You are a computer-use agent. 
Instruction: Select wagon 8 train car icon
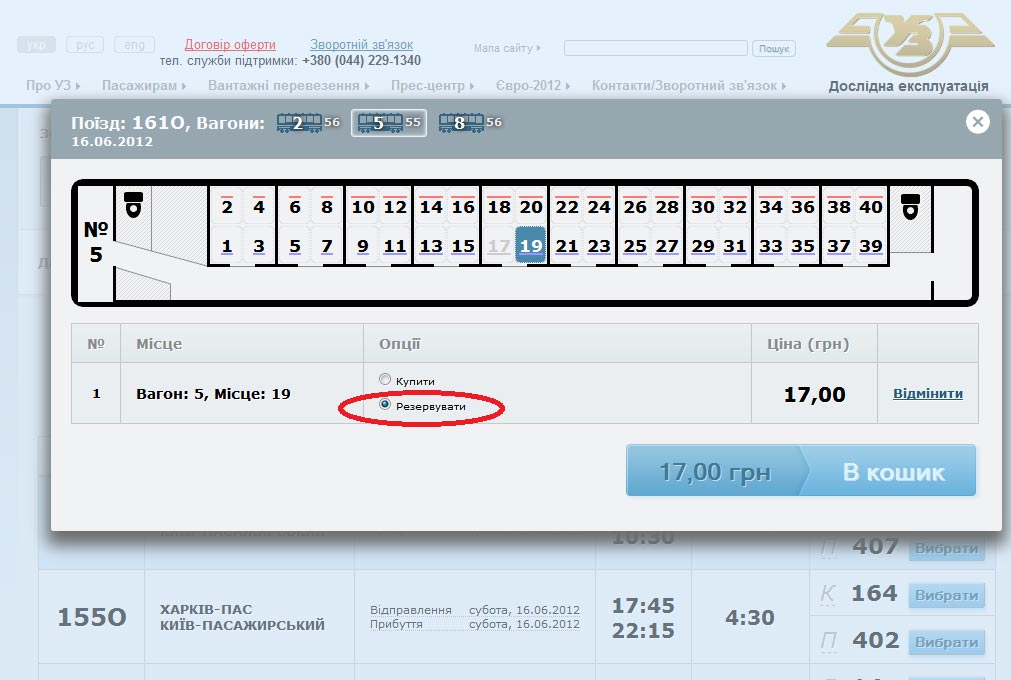pos(460,123)
